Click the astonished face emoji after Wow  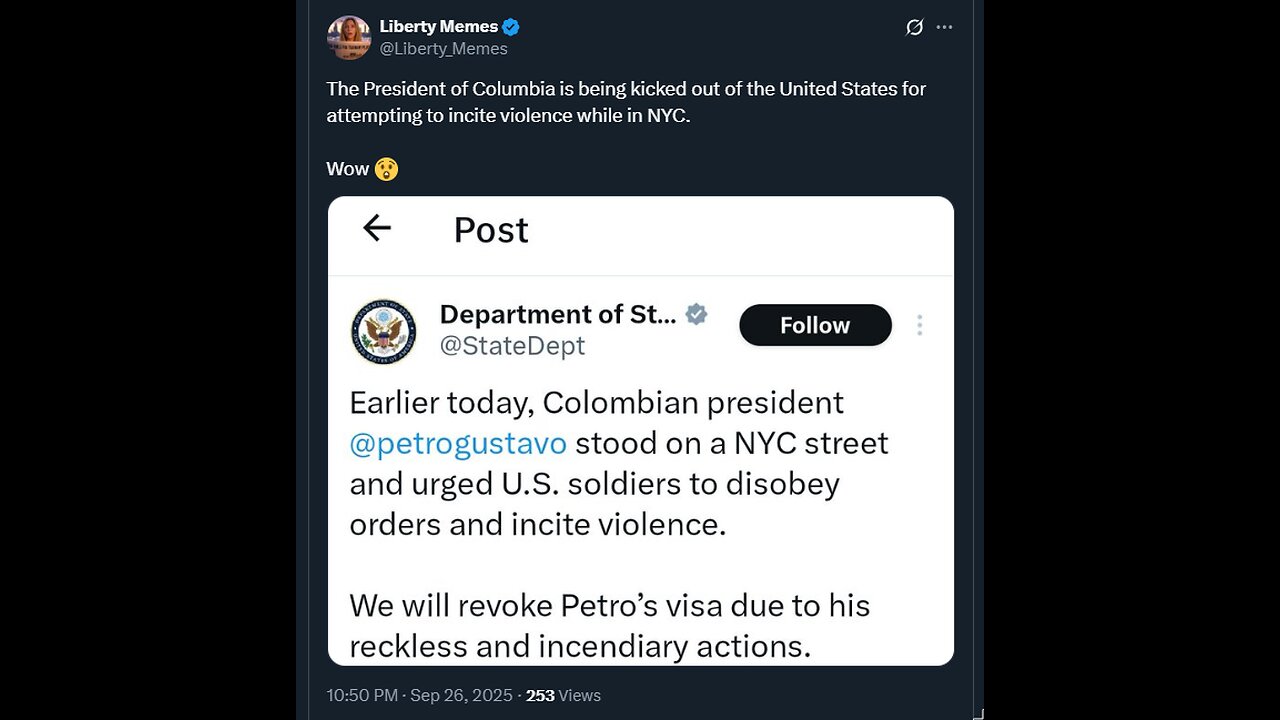387,169
